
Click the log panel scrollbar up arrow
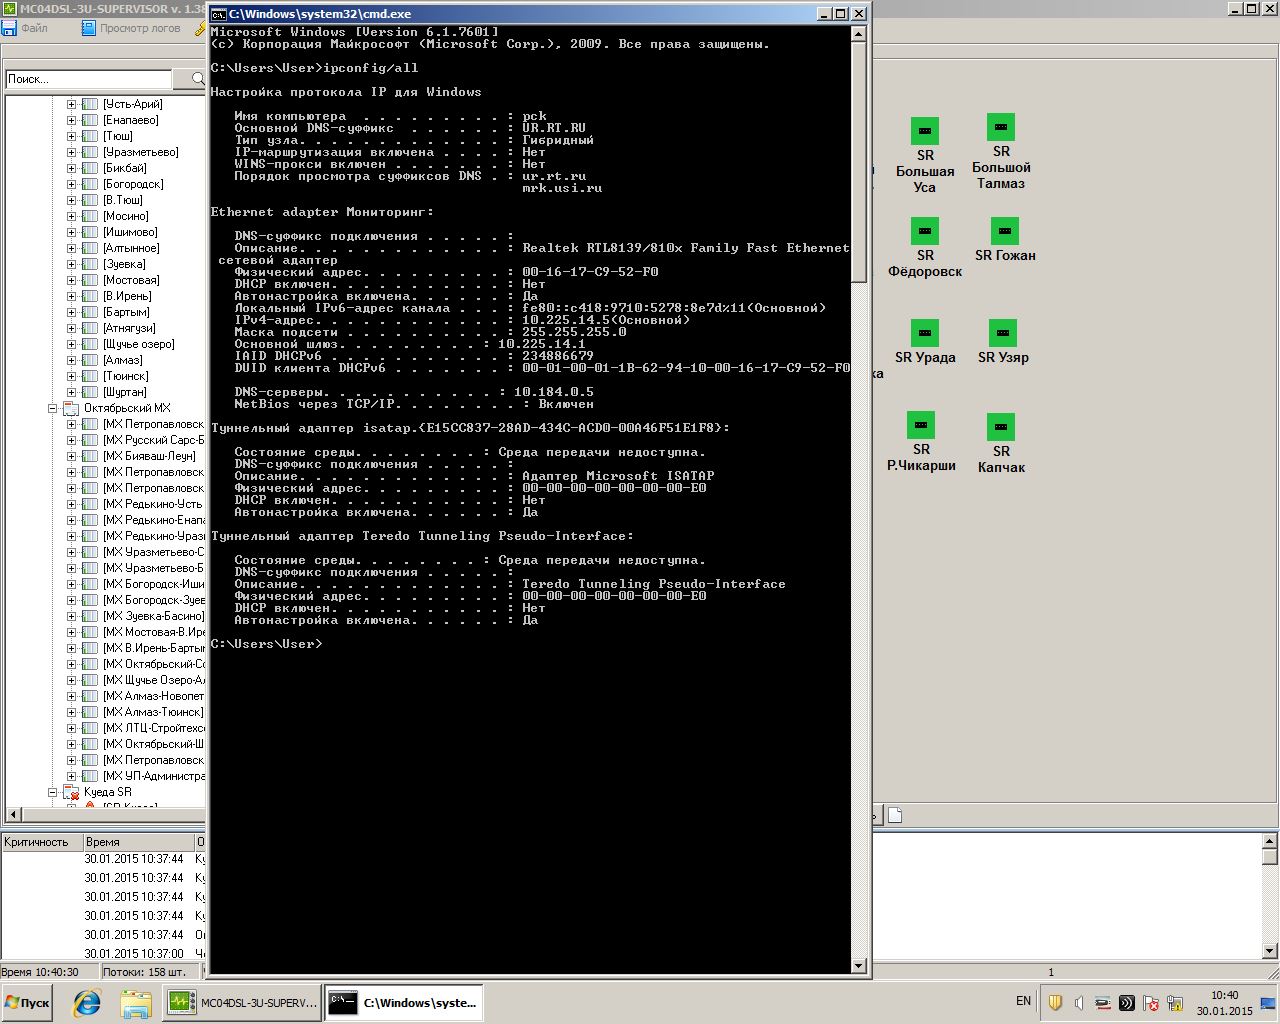pyautogui.click(x=1270, y=842)
